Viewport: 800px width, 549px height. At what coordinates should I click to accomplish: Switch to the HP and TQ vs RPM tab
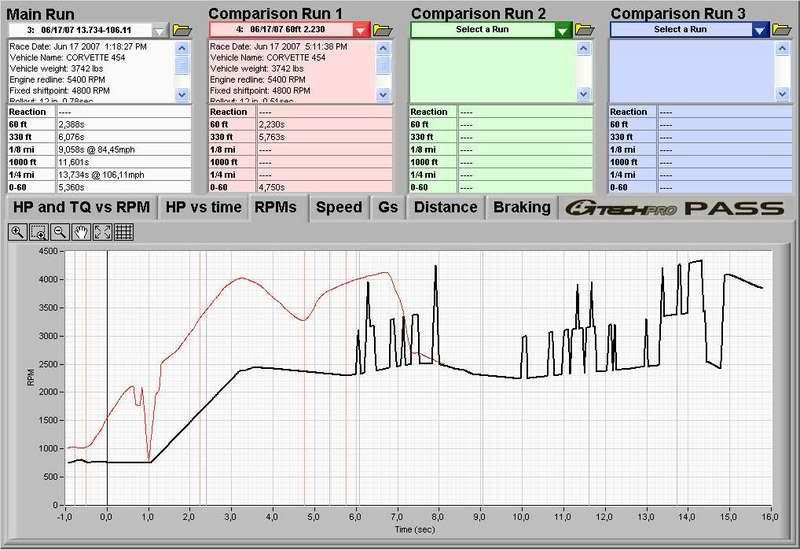pyautogui.click(x=80, y=207)
